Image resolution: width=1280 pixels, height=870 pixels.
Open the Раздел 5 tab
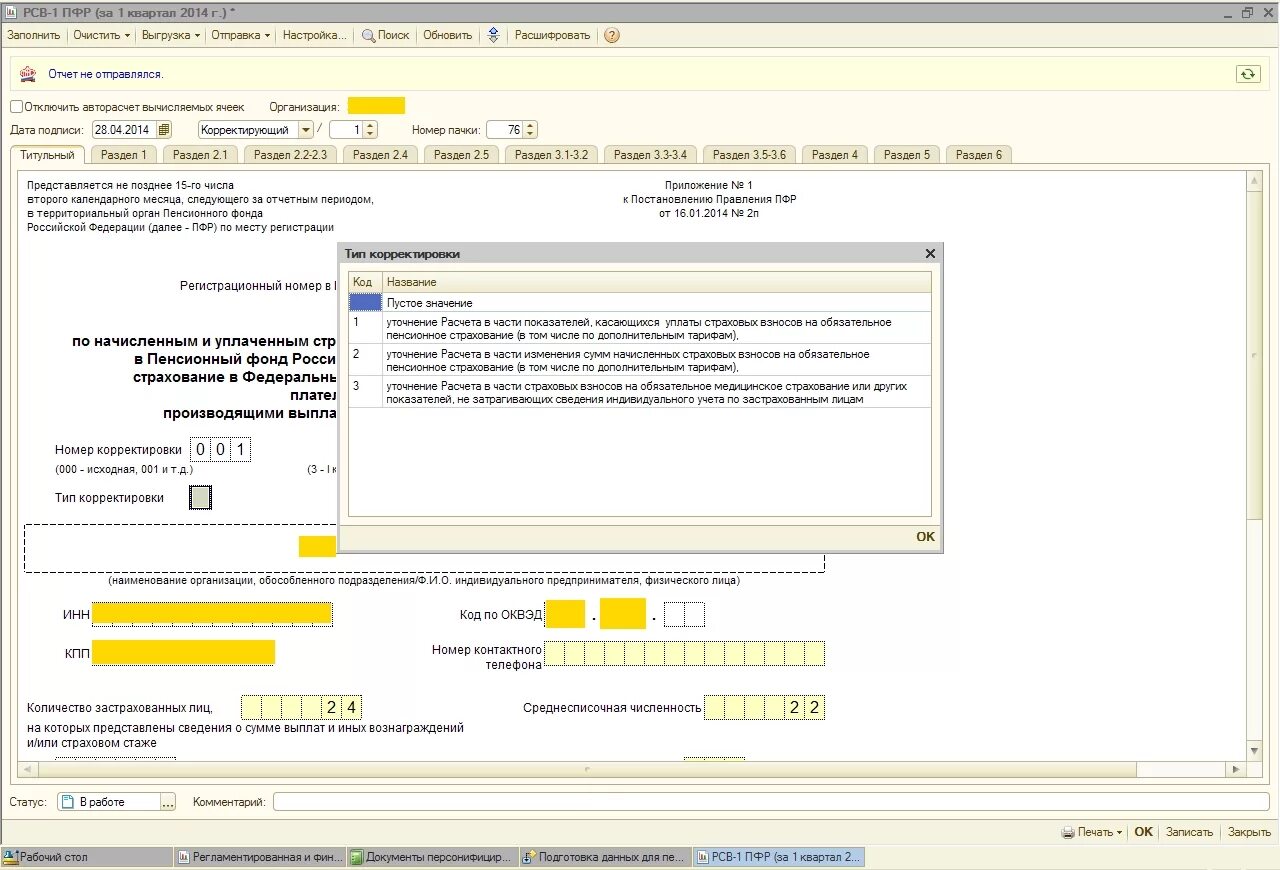[x=906, y=155]
